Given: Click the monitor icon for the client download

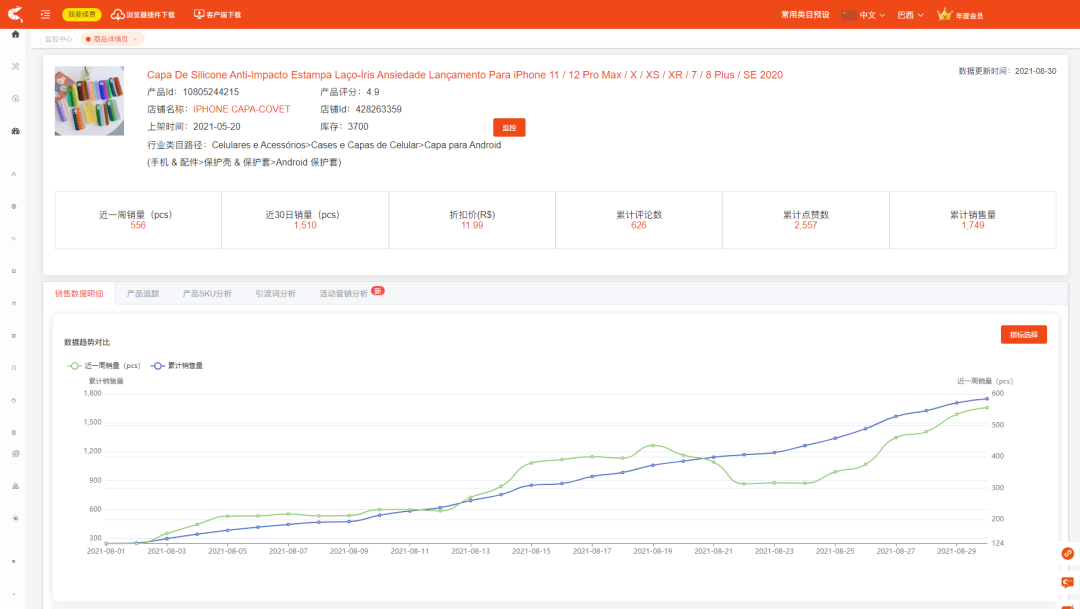Looking at the screenshot, I should coord(199,14).
